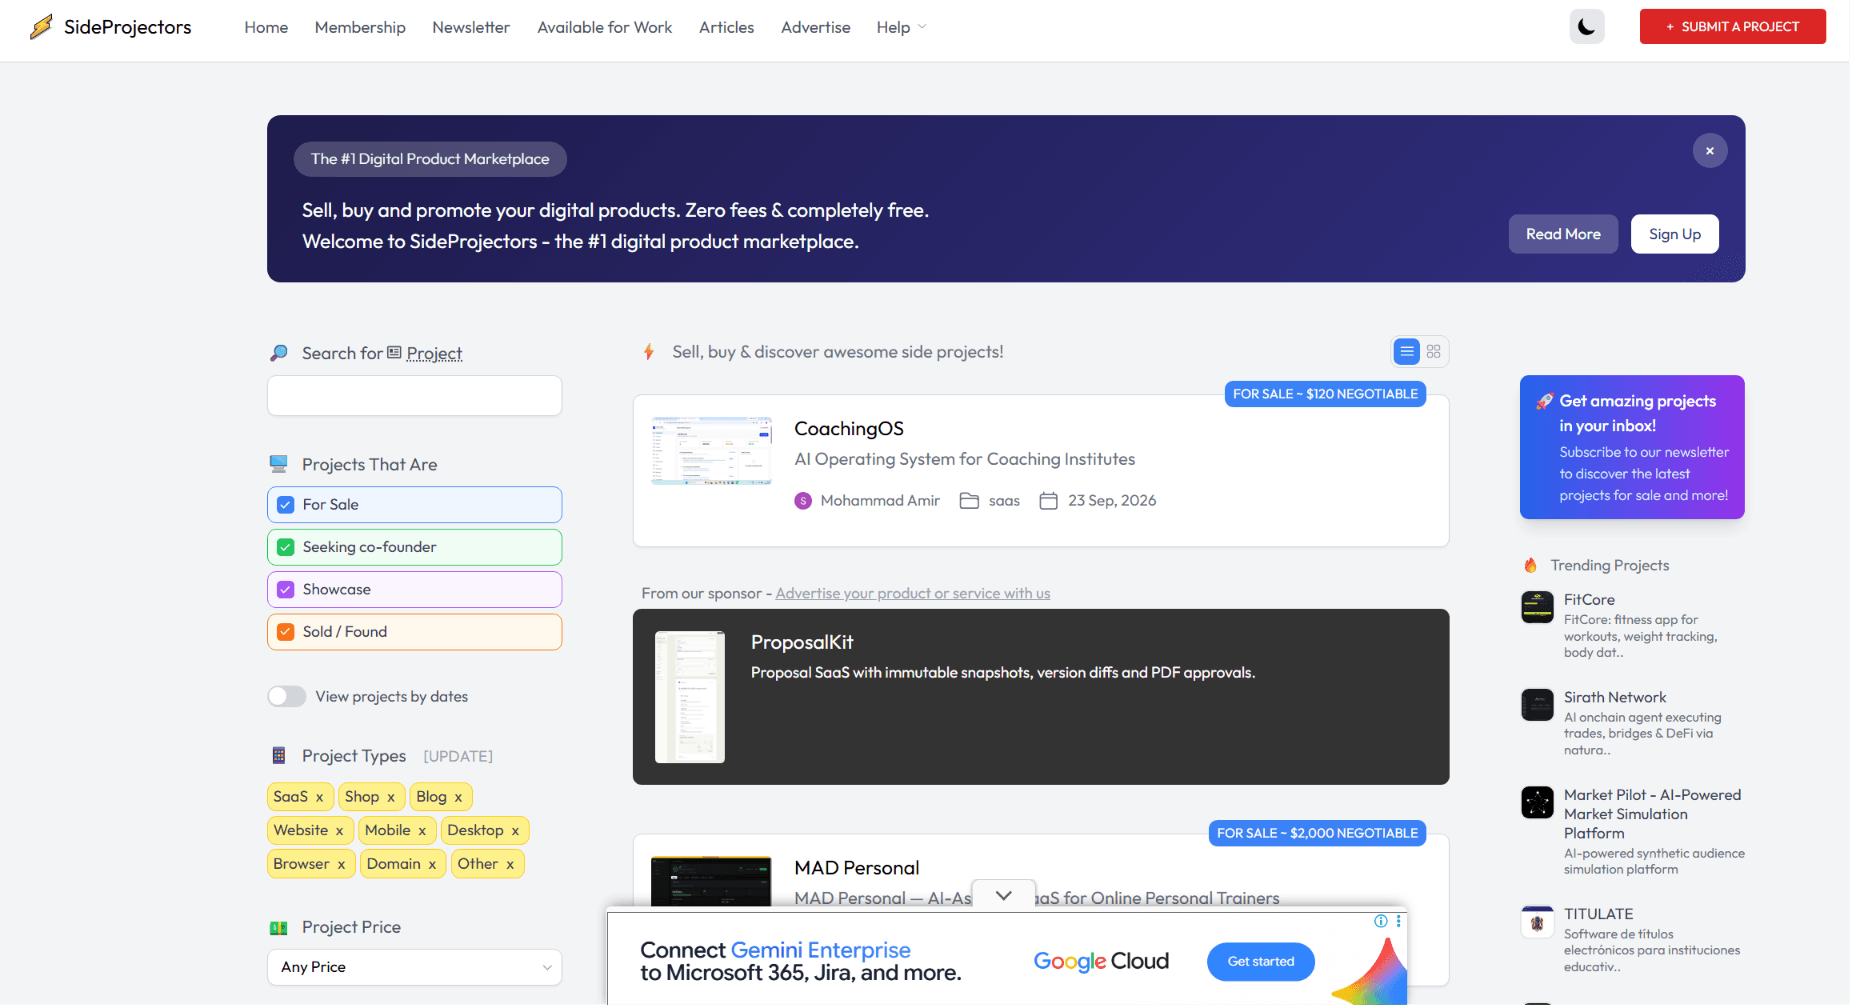Switch to list view layout

tap(1407, 352)
